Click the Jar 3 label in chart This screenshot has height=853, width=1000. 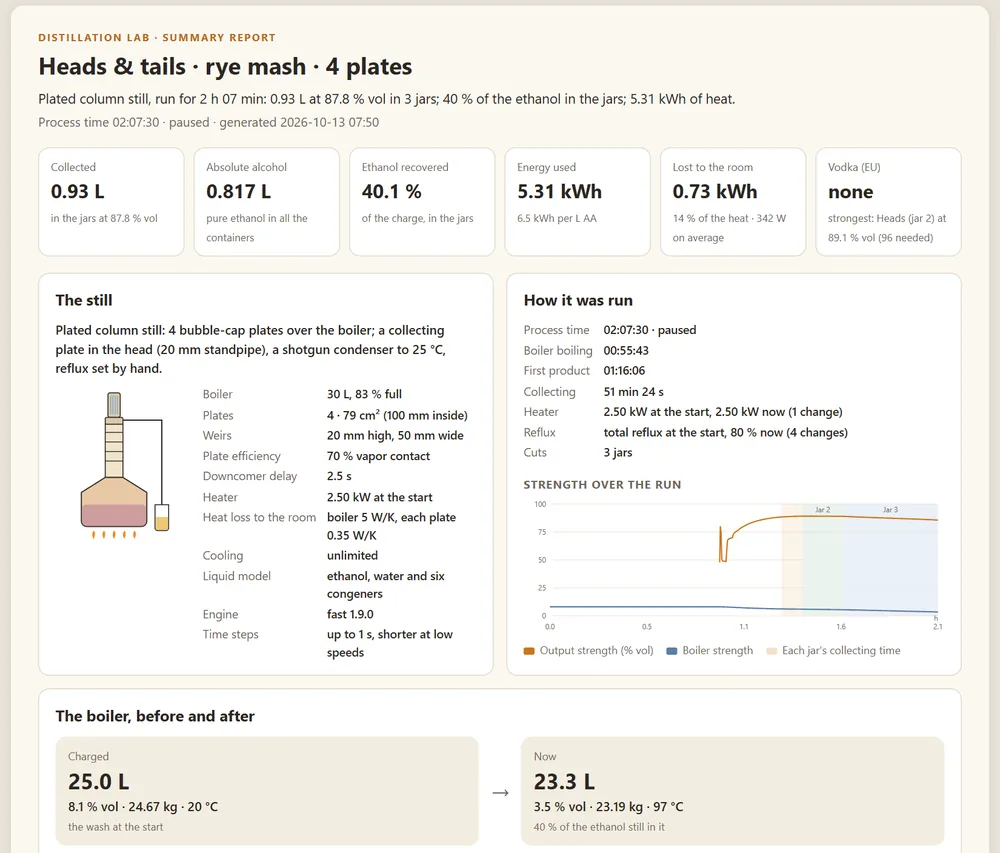pos(890,509)
